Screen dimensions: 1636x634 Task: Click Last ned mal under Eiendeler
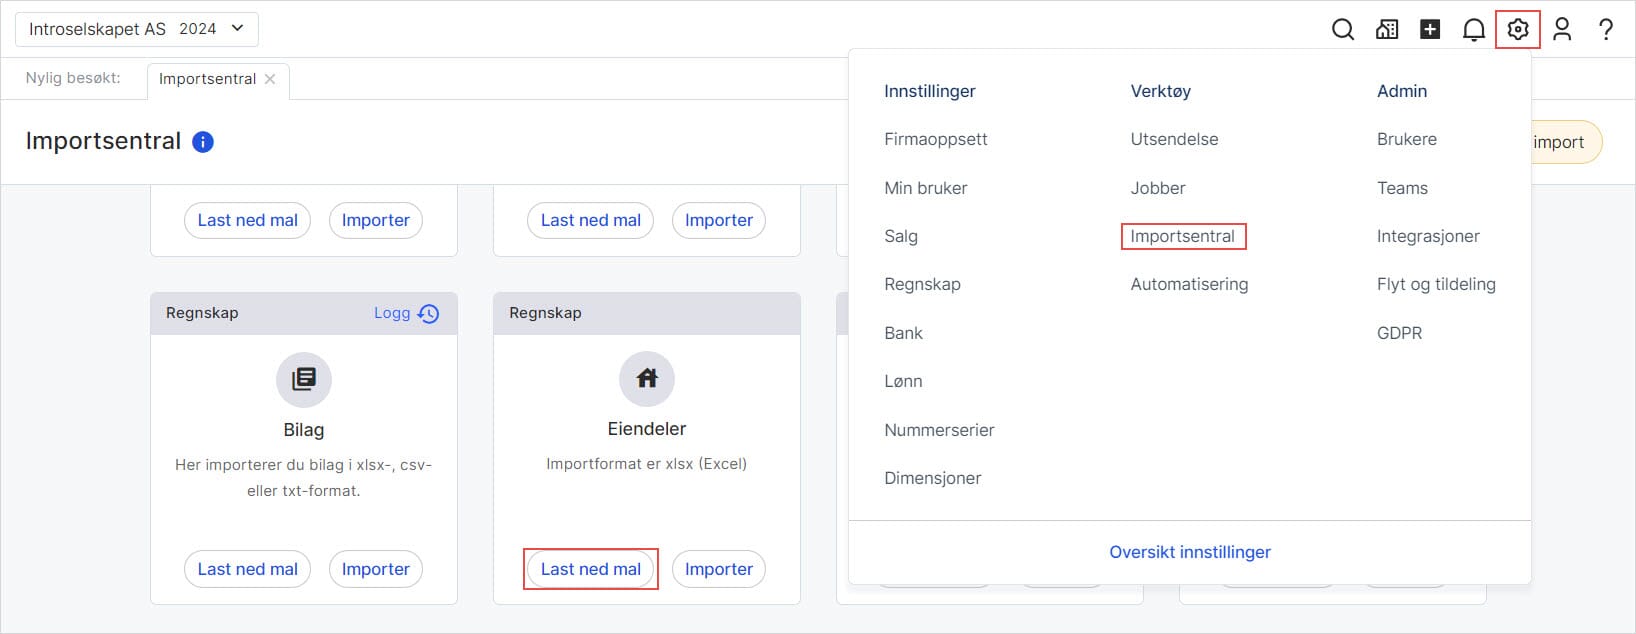[x=590, y=568]
